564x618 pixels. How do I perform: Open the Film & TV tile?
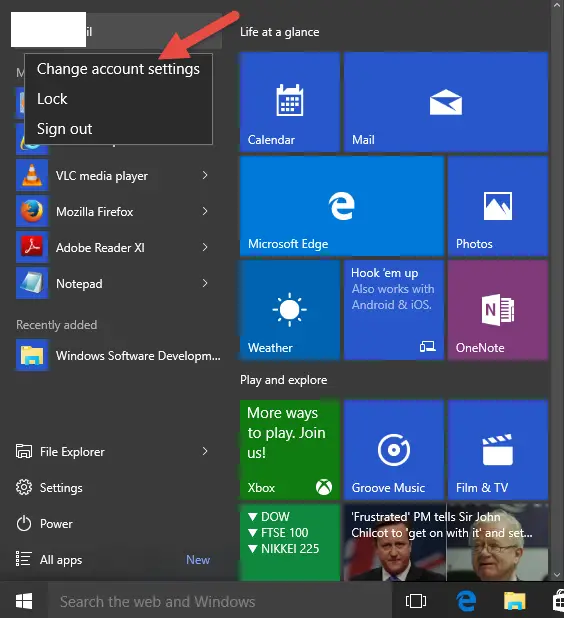pos(498,450)
